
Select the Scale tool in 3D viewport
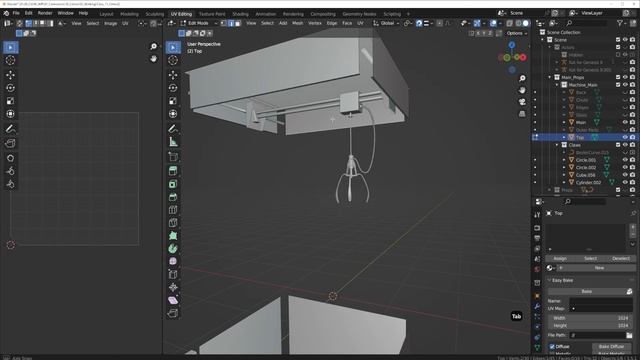173,101
